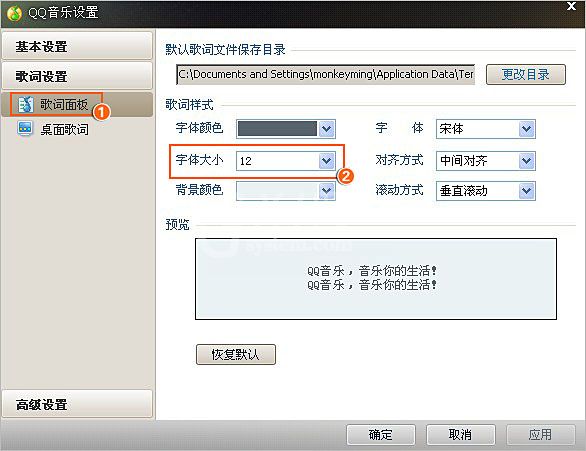Select the 歌词面板 icon in sidebar
Screen dimensions: 586x451
pos(25,105)
